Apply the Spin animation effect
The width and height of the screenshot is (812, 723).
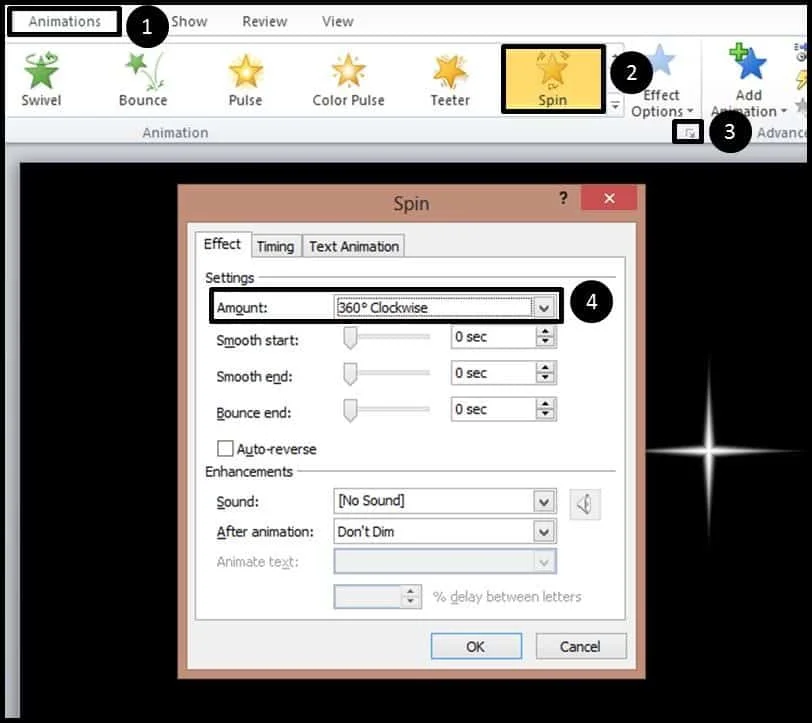[553, 79]
